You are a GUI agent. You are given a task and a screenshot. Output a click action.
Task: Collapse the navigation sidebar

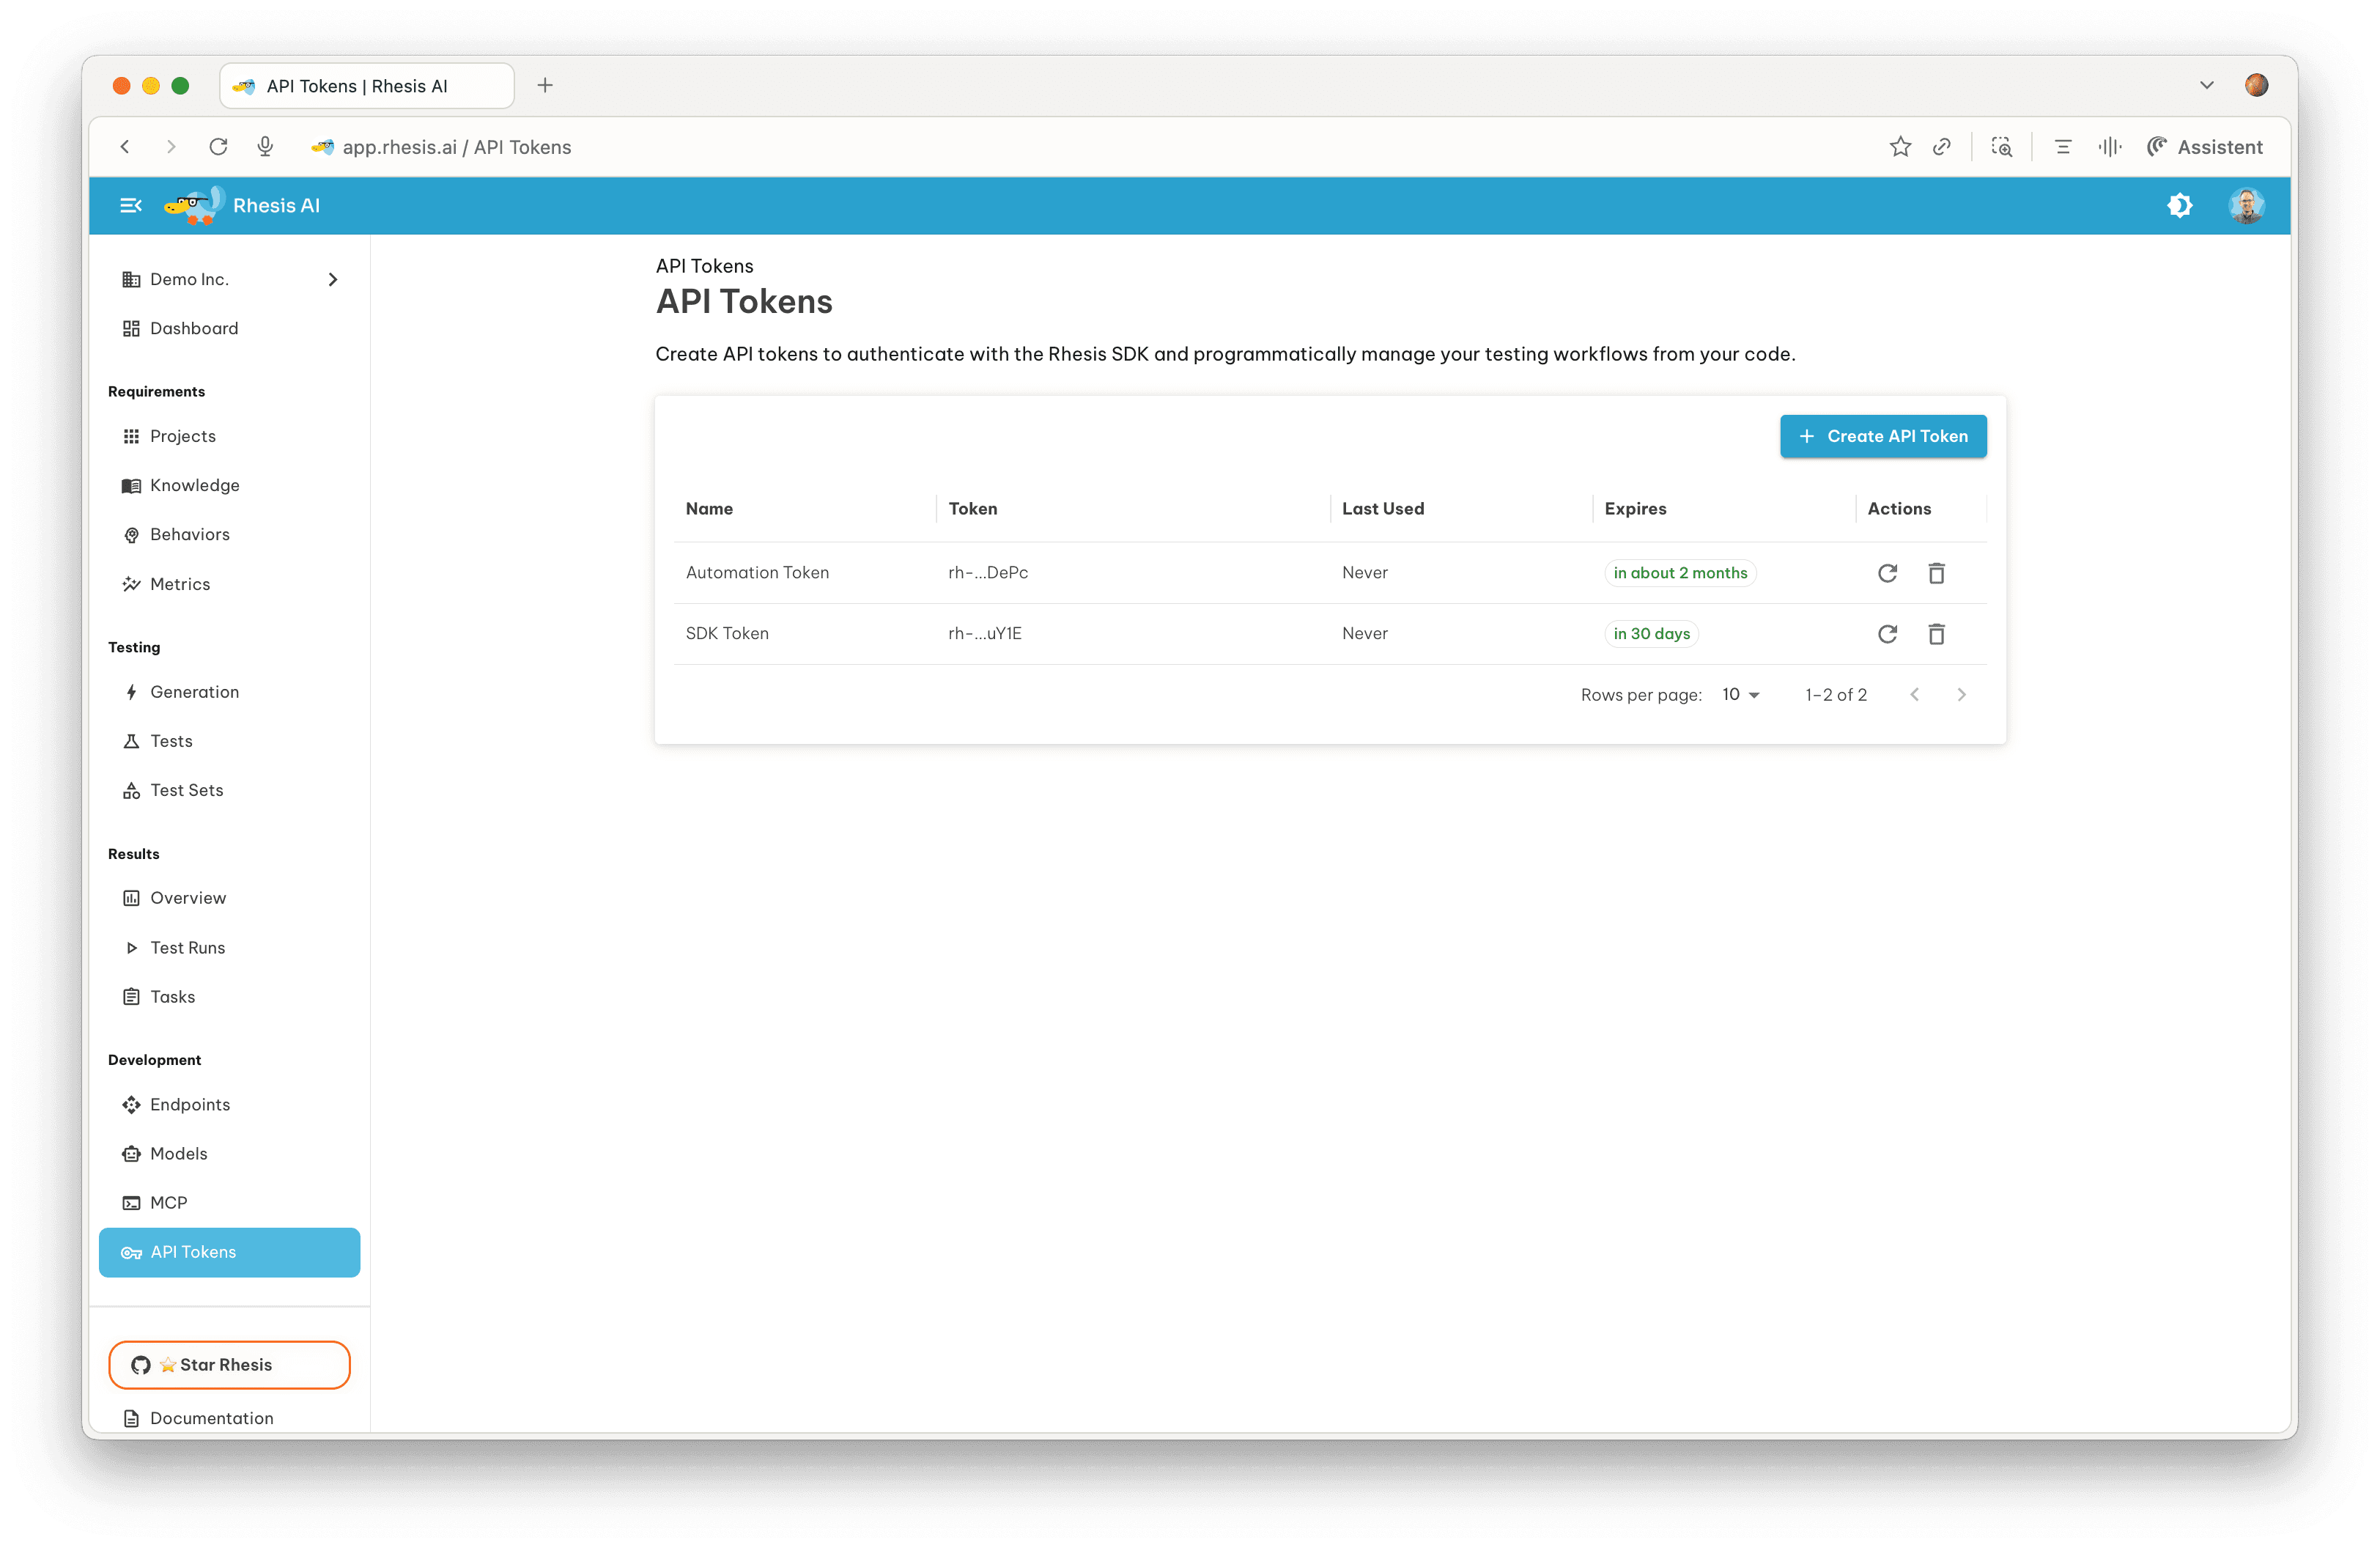pyautogui.click(x=131, y=205)
